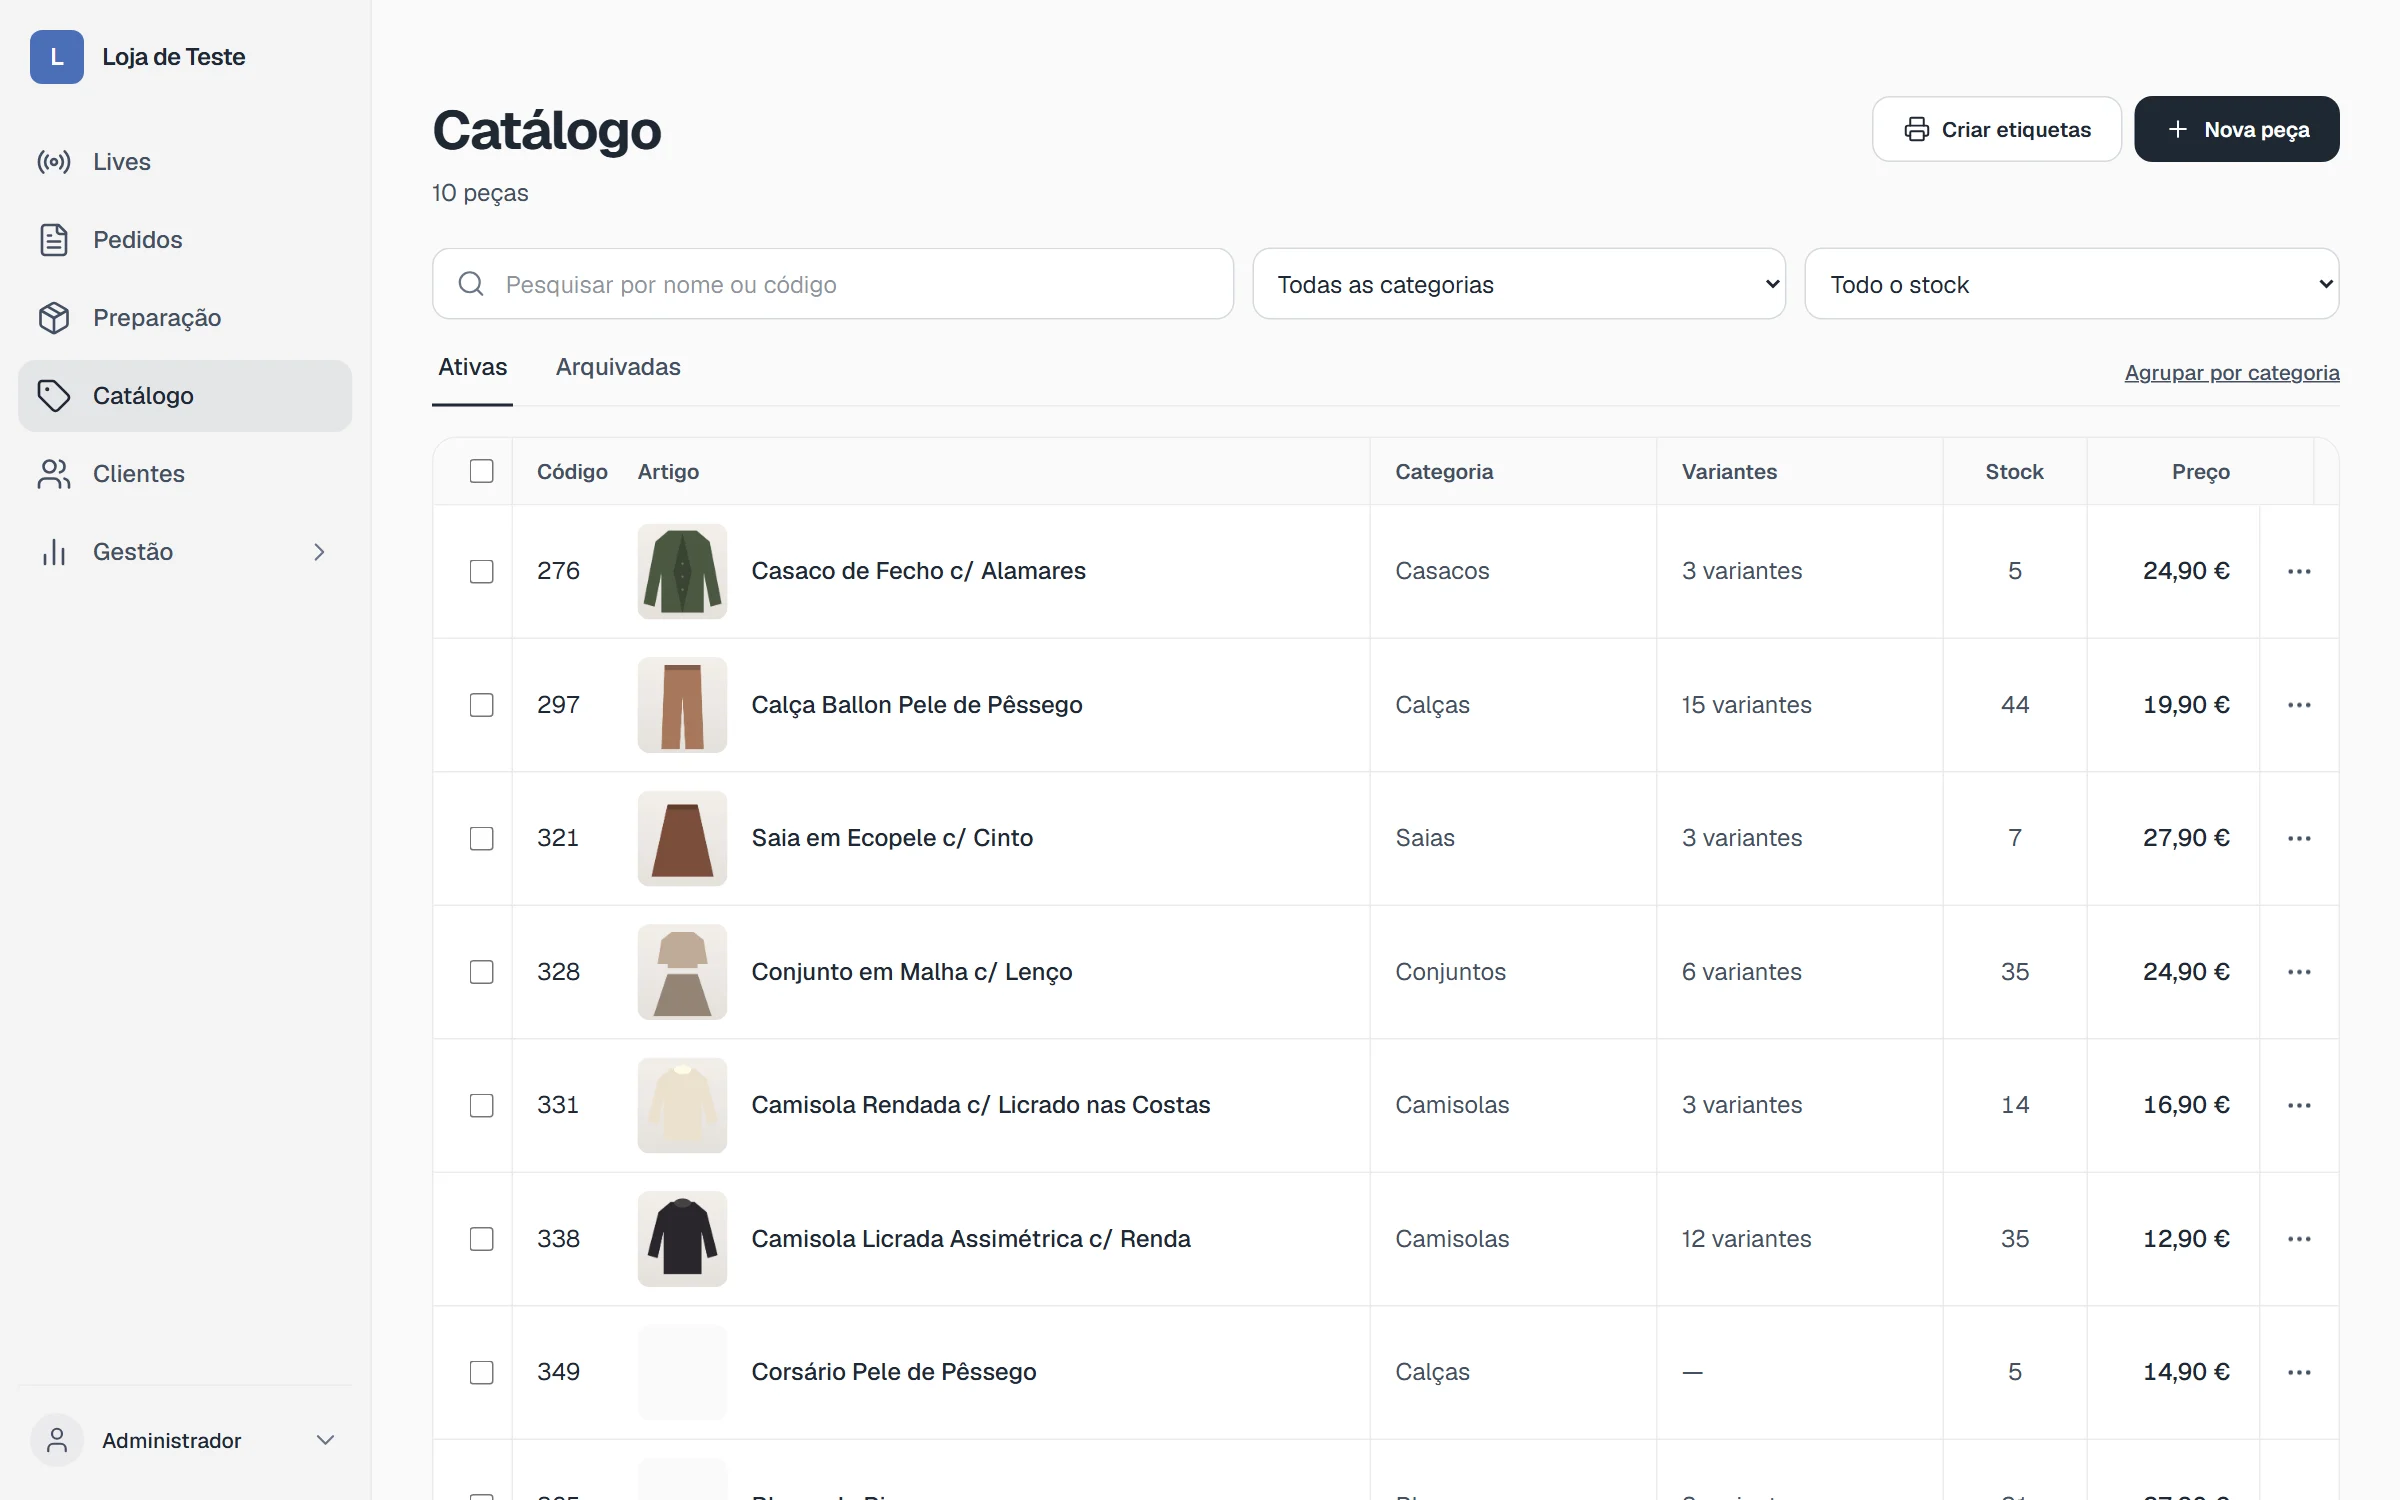
Task: Click the Saia em Ecopele c/ Cinto name
Action: [892, 838]
